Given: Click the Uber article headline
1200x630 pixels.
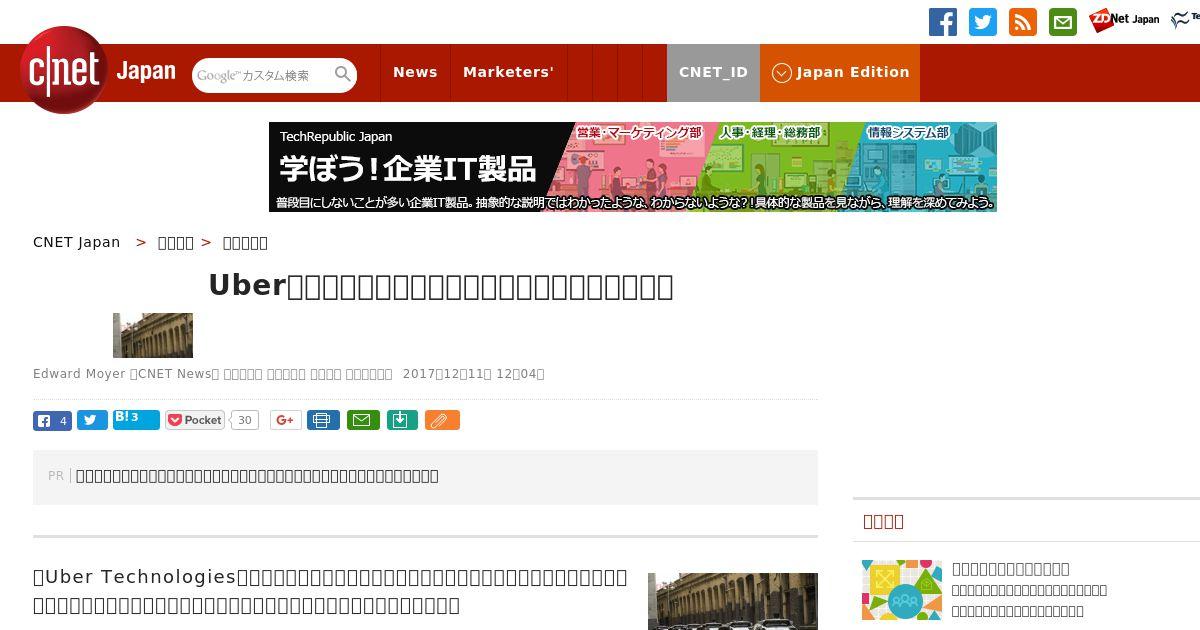Looking at the screenshot, I should click(x=441, y=286).
